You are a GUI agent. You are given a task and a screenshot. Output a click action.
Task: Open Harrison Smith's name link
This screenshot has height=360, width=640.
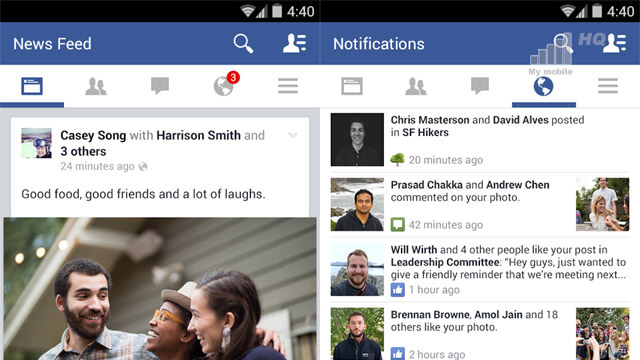pyautogui.click(x=198, y=135)
